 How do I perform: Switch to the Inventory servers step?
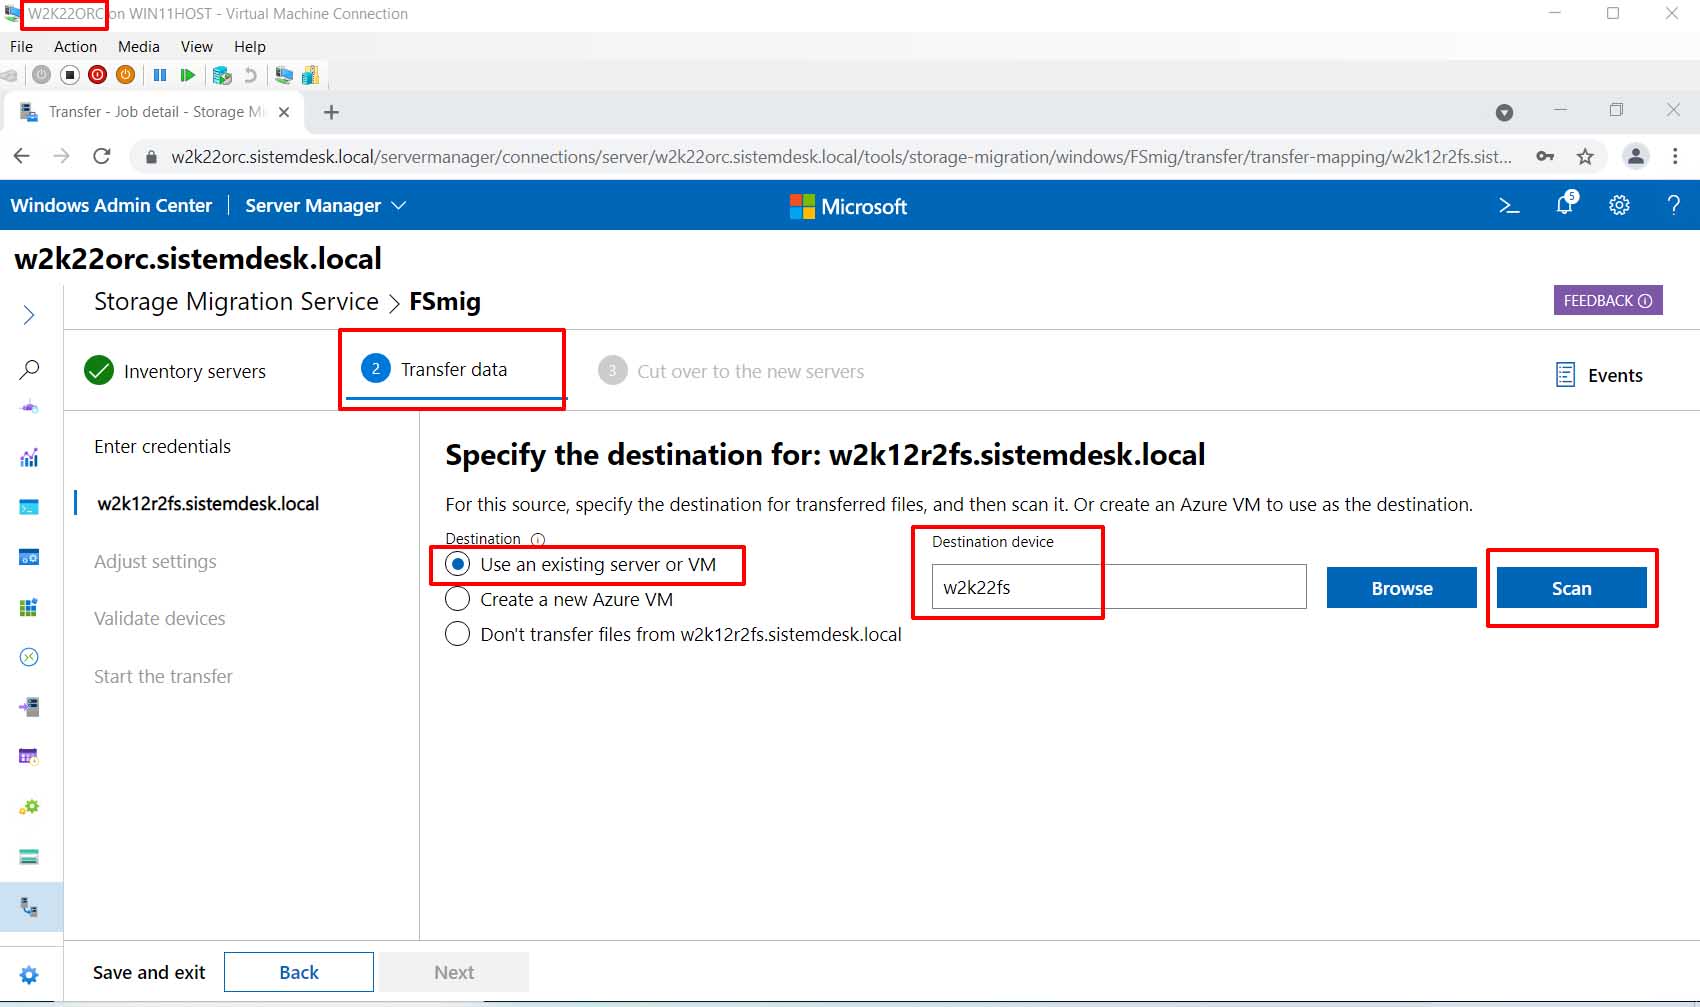coord(175,371)
